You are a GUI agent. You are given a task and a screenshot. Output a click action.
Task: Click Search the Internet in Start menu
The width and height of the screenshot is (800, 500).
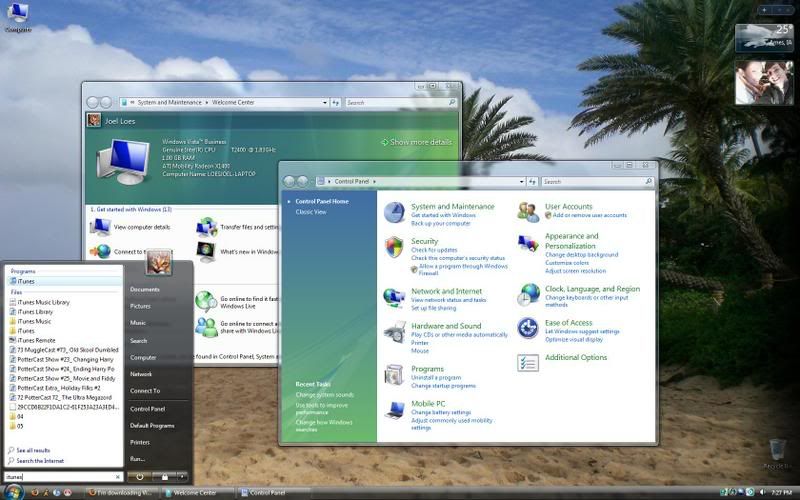40,461
